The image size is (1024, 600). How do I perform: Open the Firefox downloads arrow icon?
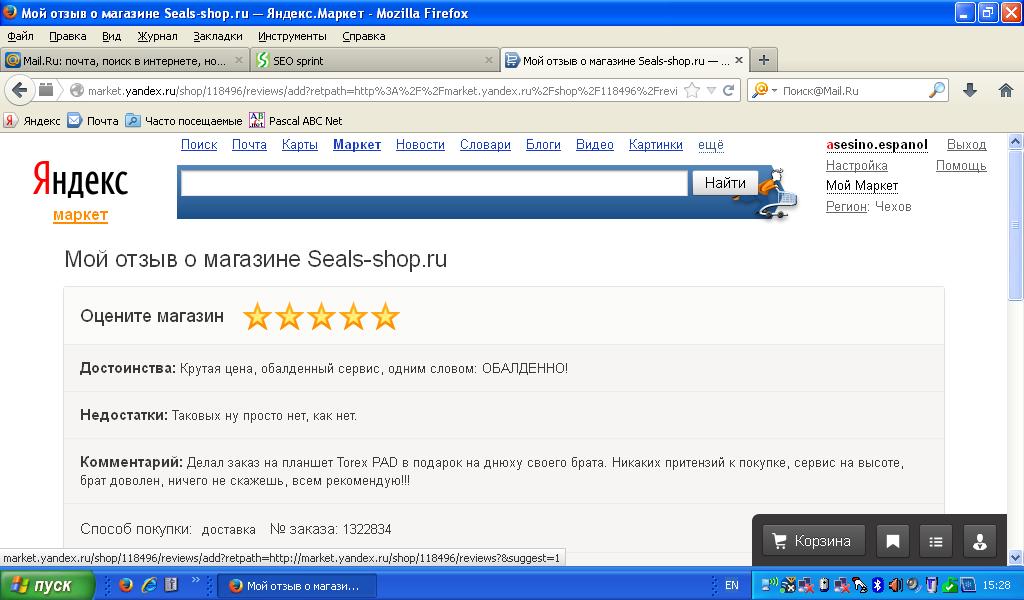click(969, 90)
